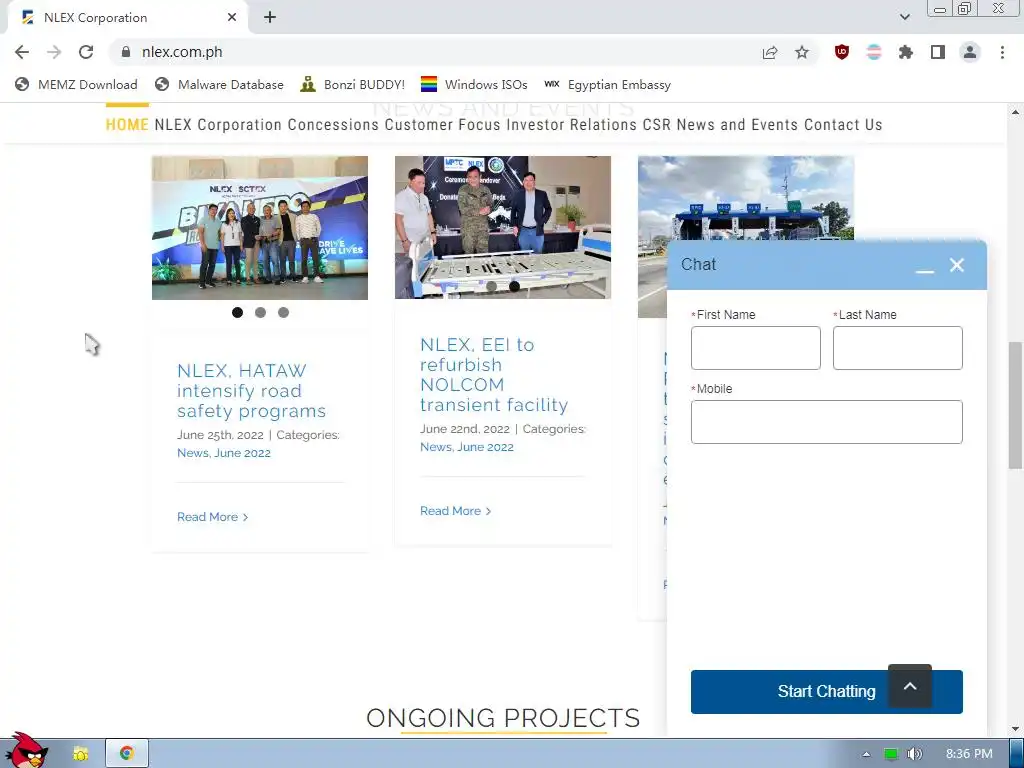This screenshot has height=768, width=1024.
Task: Select second carousel dot under HATAW photo
Action: click(261, 313)
